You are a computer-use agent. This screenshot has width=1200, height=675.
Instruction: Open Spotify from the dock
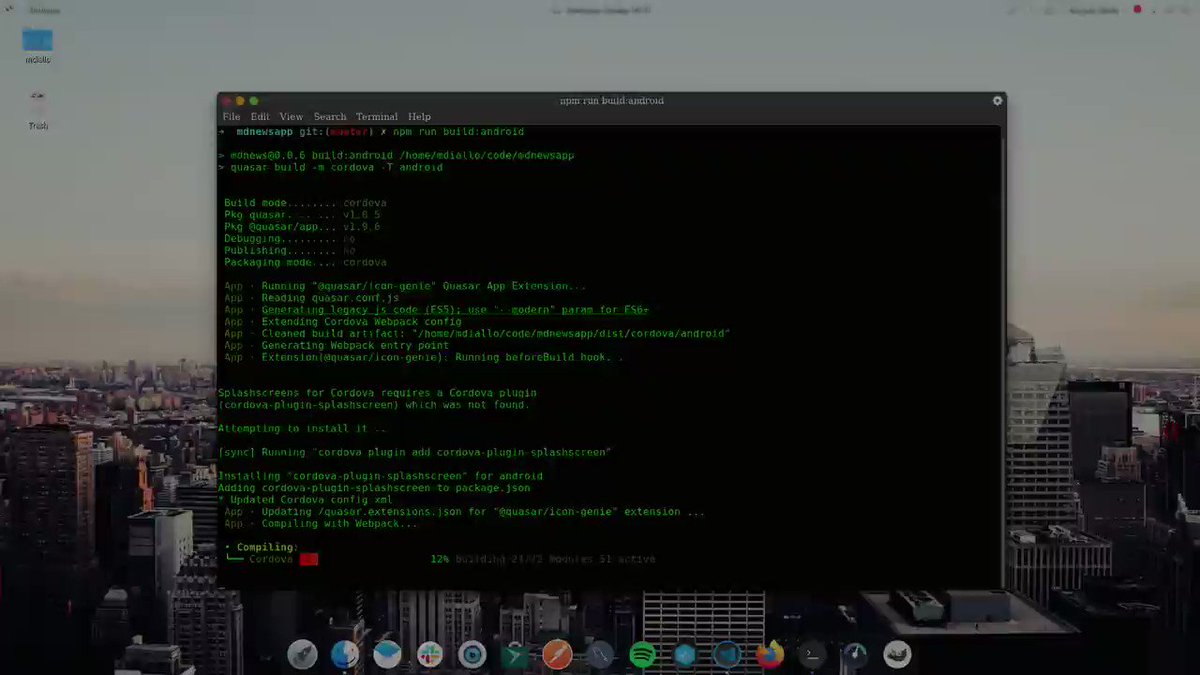pyautogui.click(x=642, y=655)
